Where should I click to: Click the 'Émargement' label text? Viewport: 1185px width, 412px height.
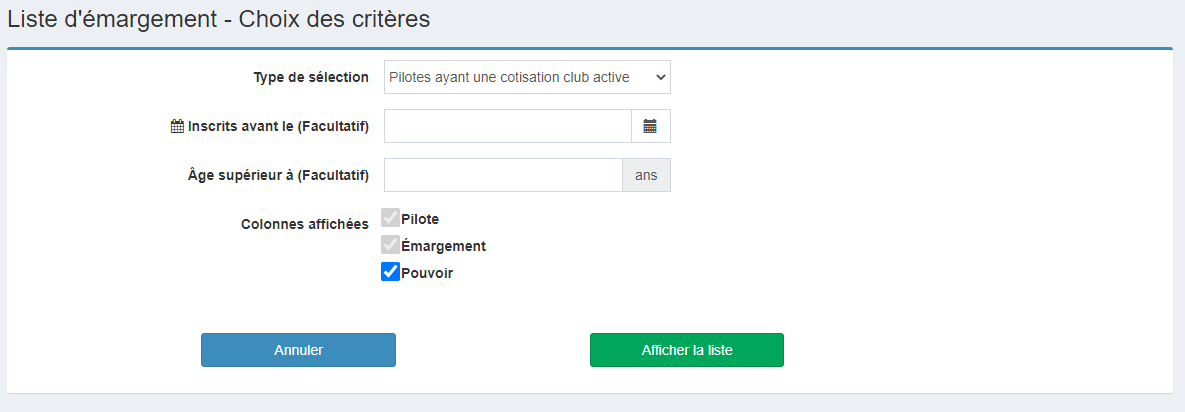(444, 246)
